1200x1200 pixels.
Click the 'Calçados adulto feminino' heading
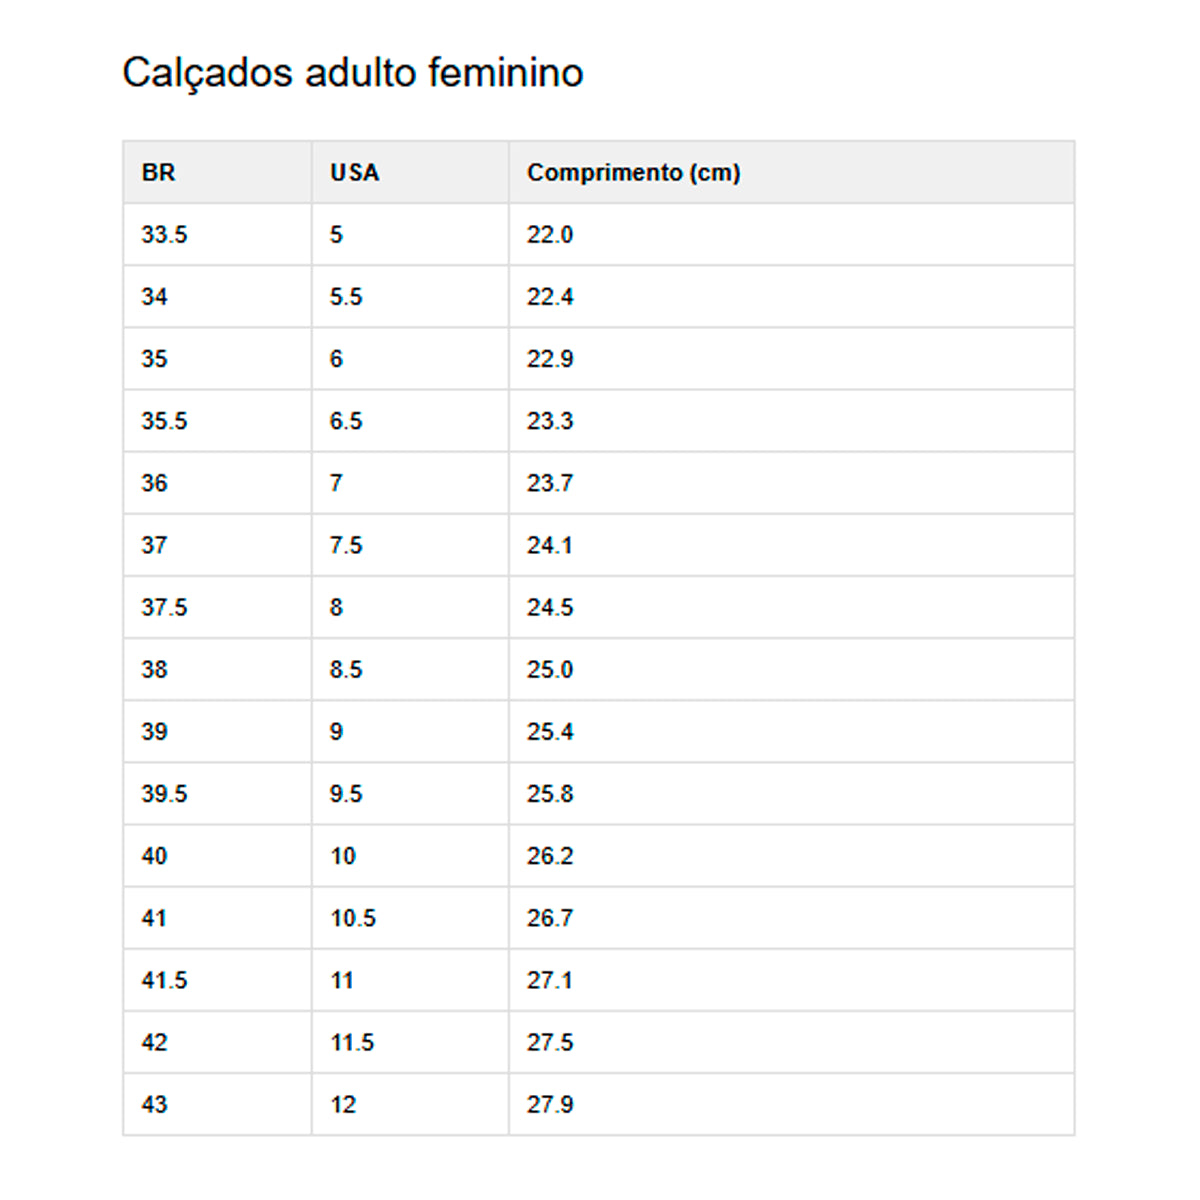(x=352, y=73)
